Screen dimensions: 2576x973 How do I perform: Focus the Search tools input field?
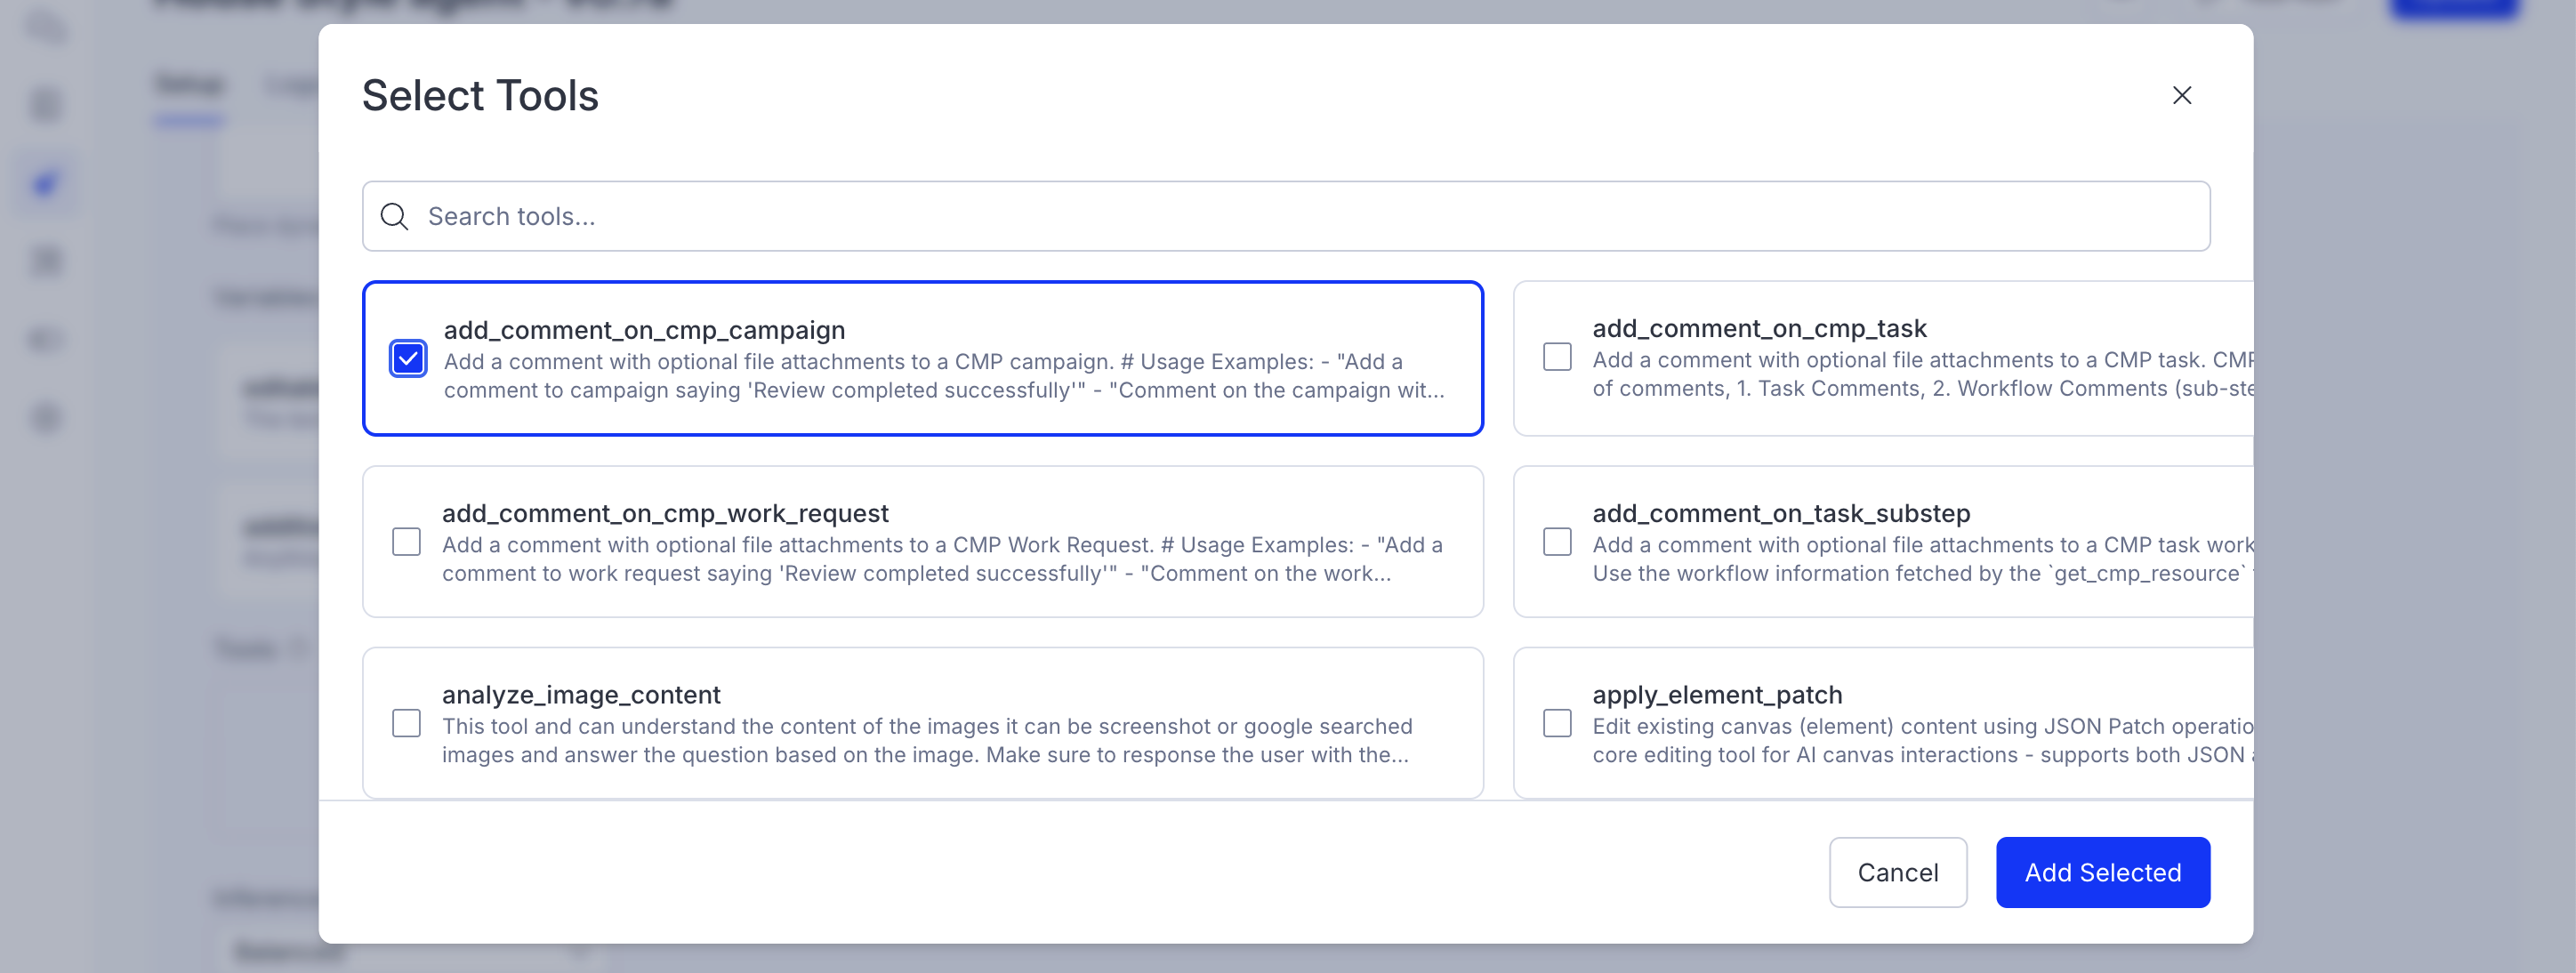1300,216
